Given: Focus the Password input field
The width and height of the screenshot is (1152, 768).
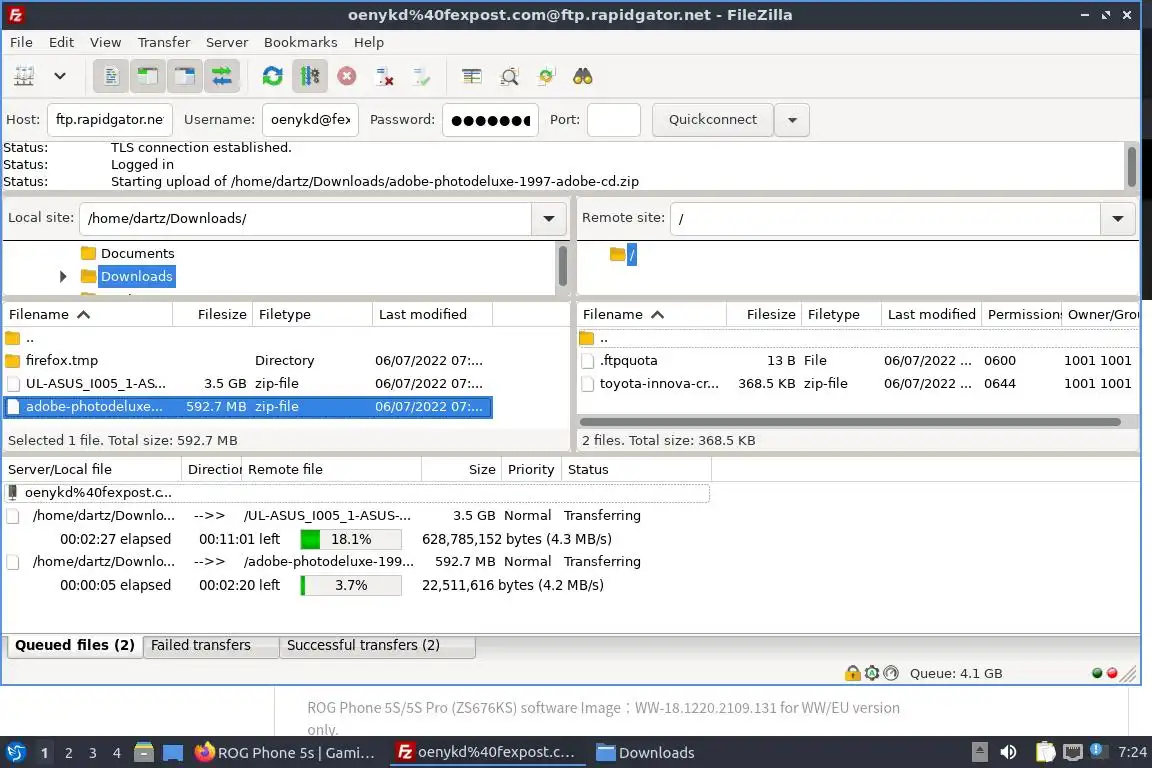Looking at the screenshot, I should point(490,120).
